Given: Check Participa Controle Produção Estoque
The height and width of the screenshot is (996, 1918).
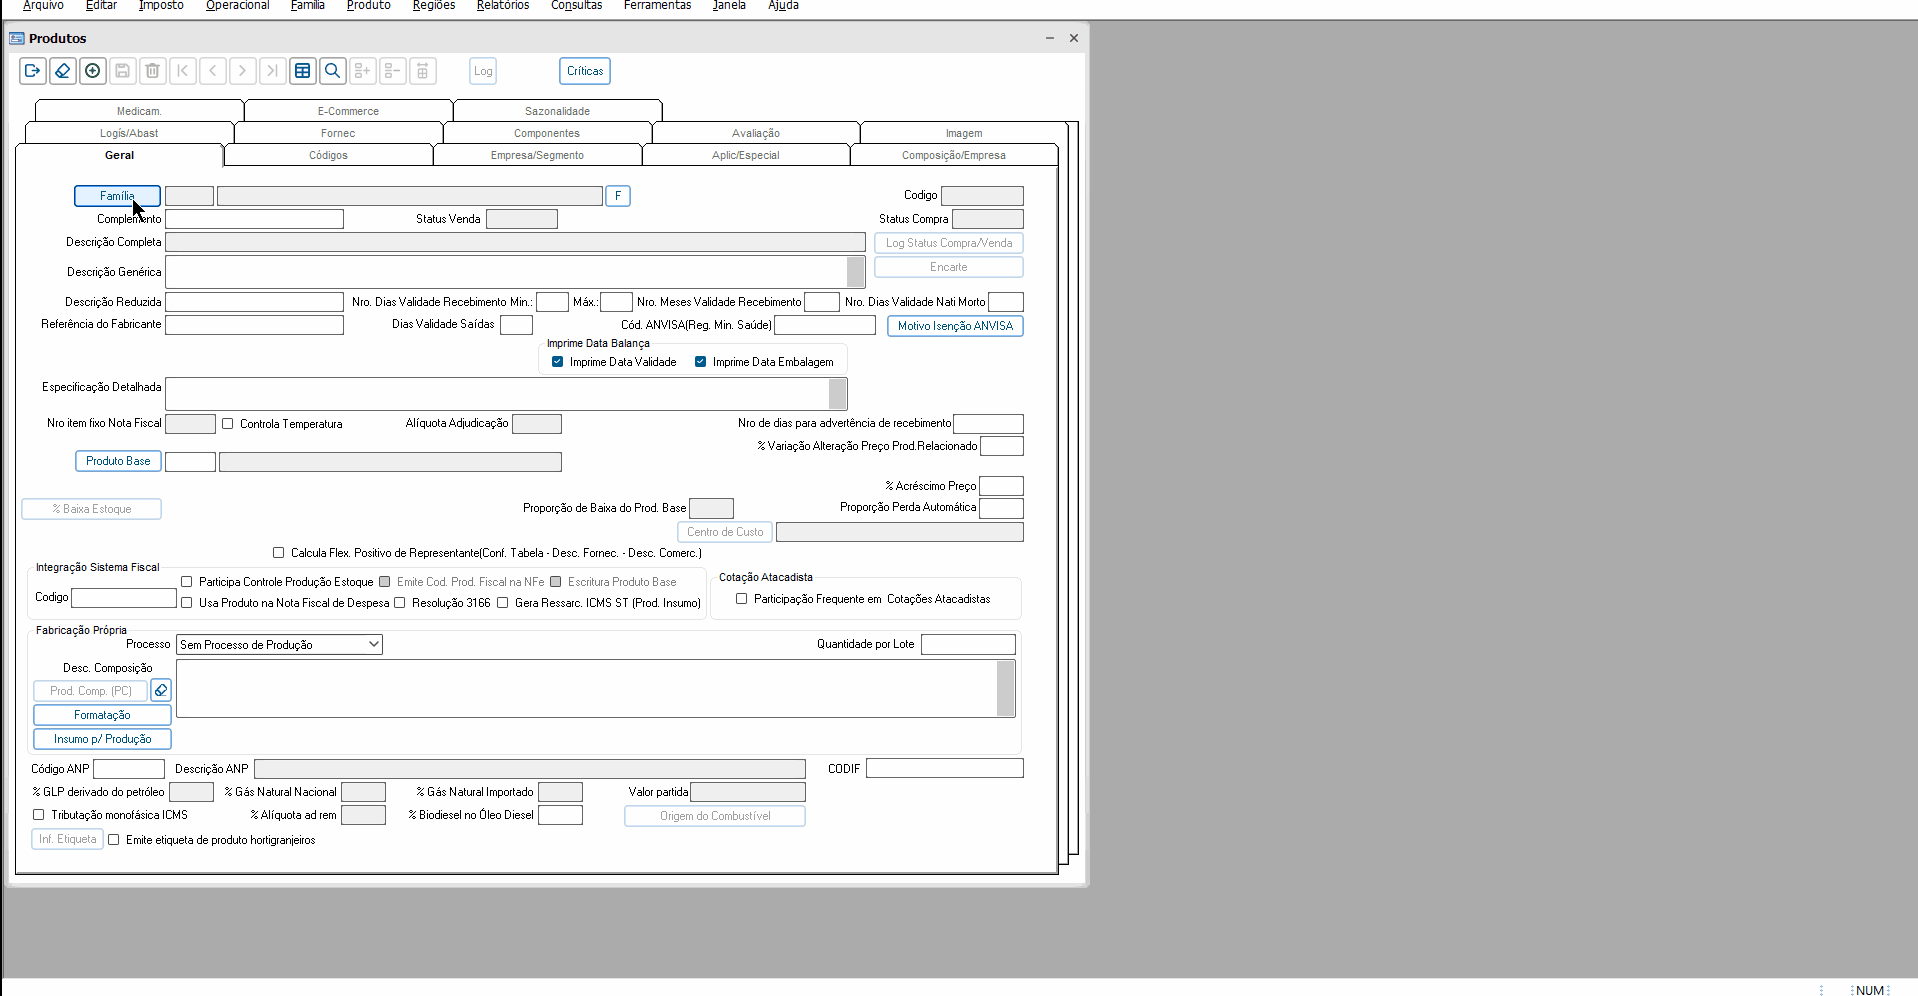Looking at the screenshot, I should tap(187, 582).
